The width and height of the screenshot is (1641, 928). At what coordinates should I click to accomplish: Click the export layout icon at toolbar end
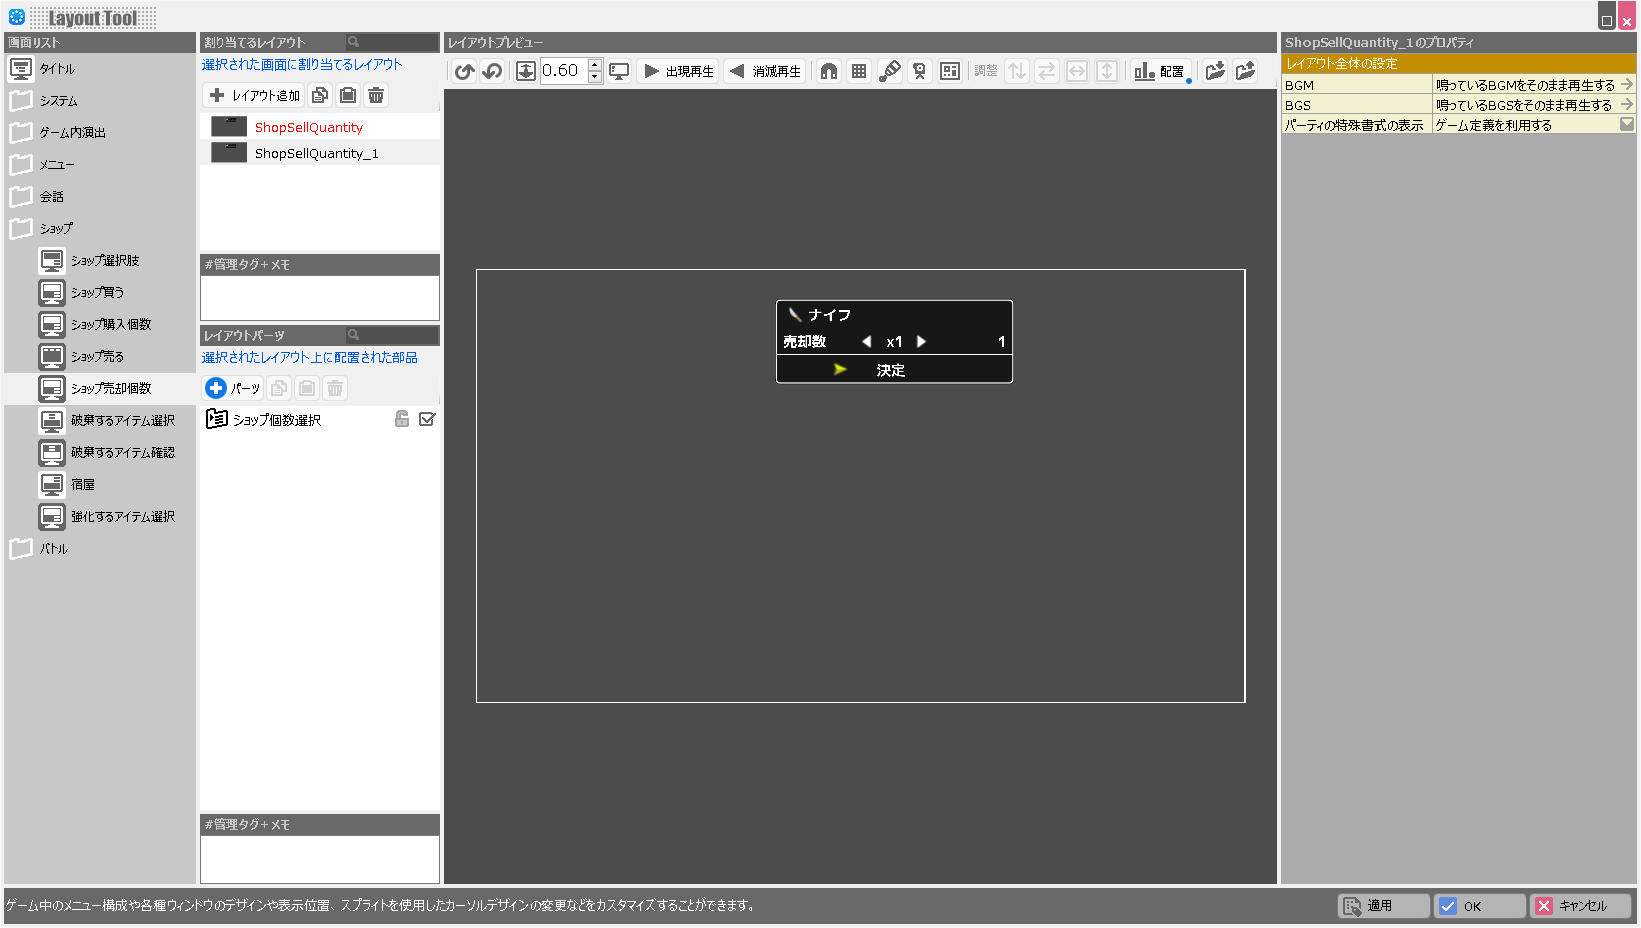1245,71
